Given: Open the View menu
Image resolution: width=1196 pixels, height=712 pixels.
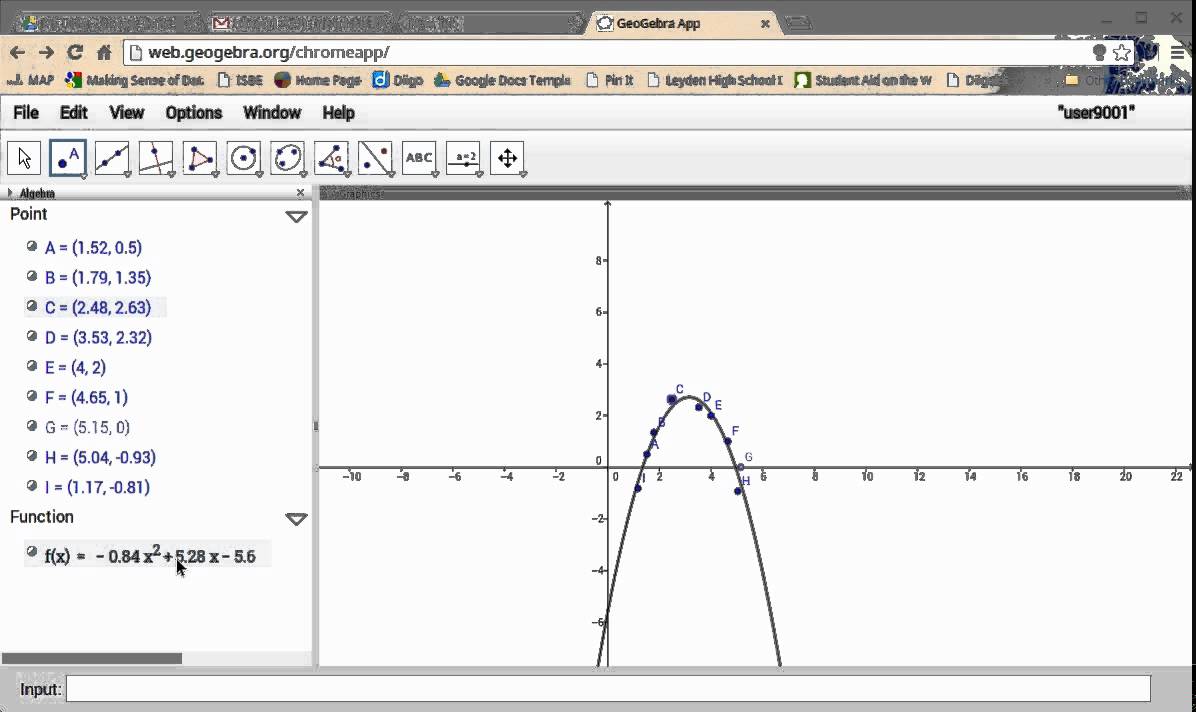Looking at the screenshot, I should (127, 113).
